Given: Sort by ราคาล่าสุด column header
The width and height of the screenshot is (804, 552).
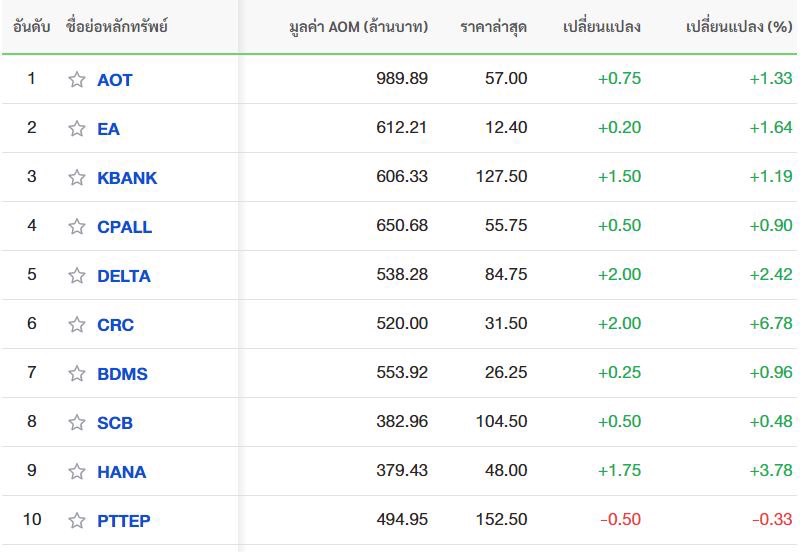Looking at the screenshot, I should click(493, 27).
